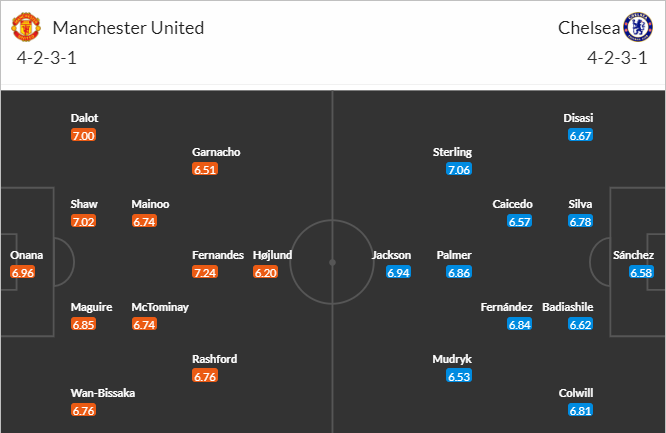The image size is (666, 433).
Task: Select Colwill's 6.81 rating badge
Action: (x=579, y=410)
